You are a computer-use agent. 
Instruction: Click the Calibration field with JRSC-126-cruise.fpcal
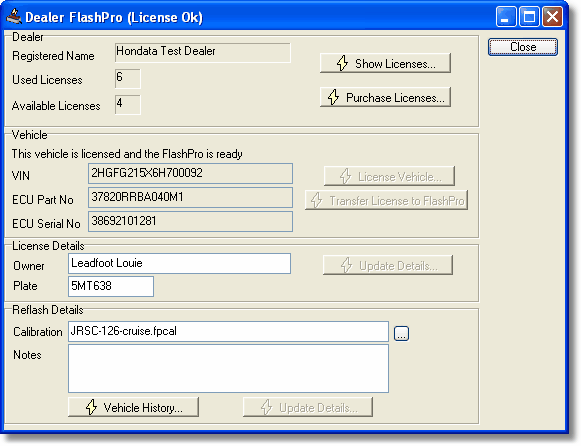pos(228,332)
